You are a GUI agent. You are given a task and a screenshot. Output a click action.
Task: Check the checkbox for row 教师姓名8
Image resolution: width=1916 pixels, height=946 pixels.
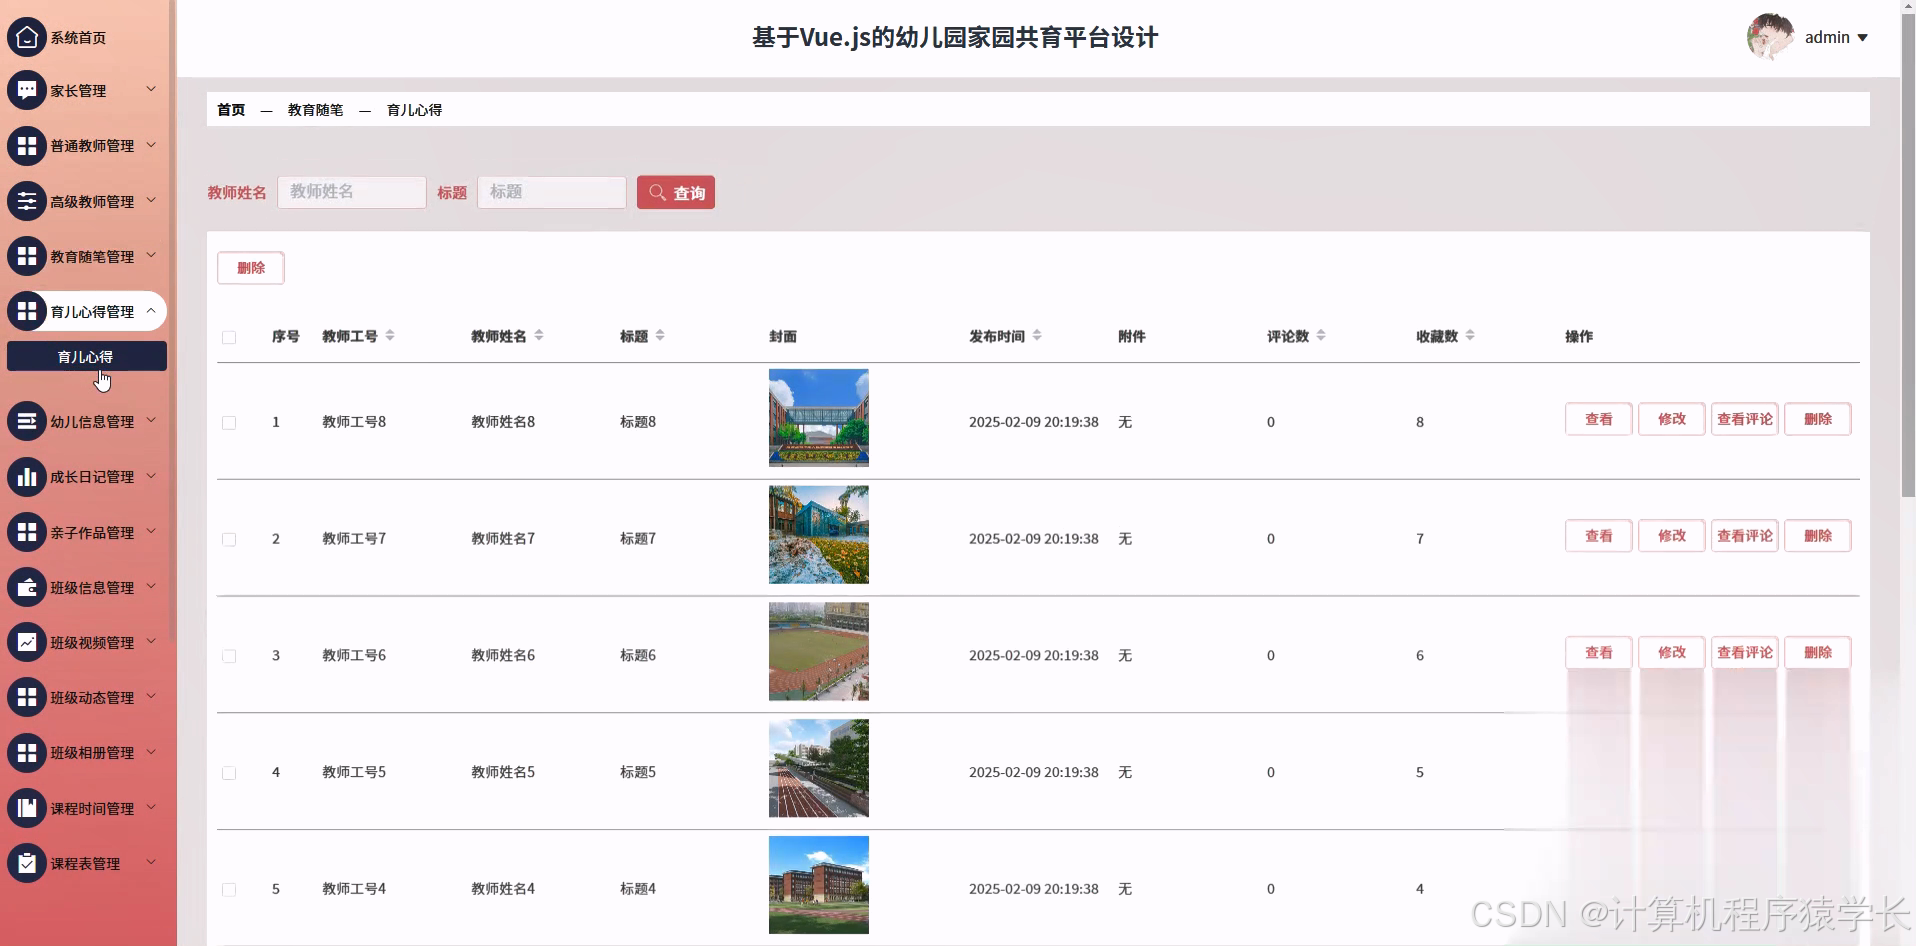point(229,423)
